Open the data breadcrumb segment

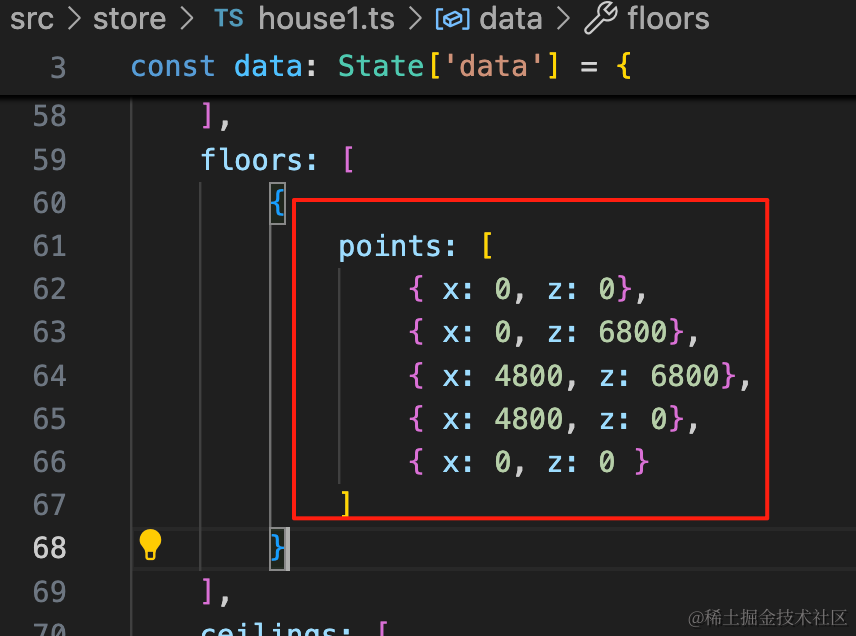tap(510, 19)
